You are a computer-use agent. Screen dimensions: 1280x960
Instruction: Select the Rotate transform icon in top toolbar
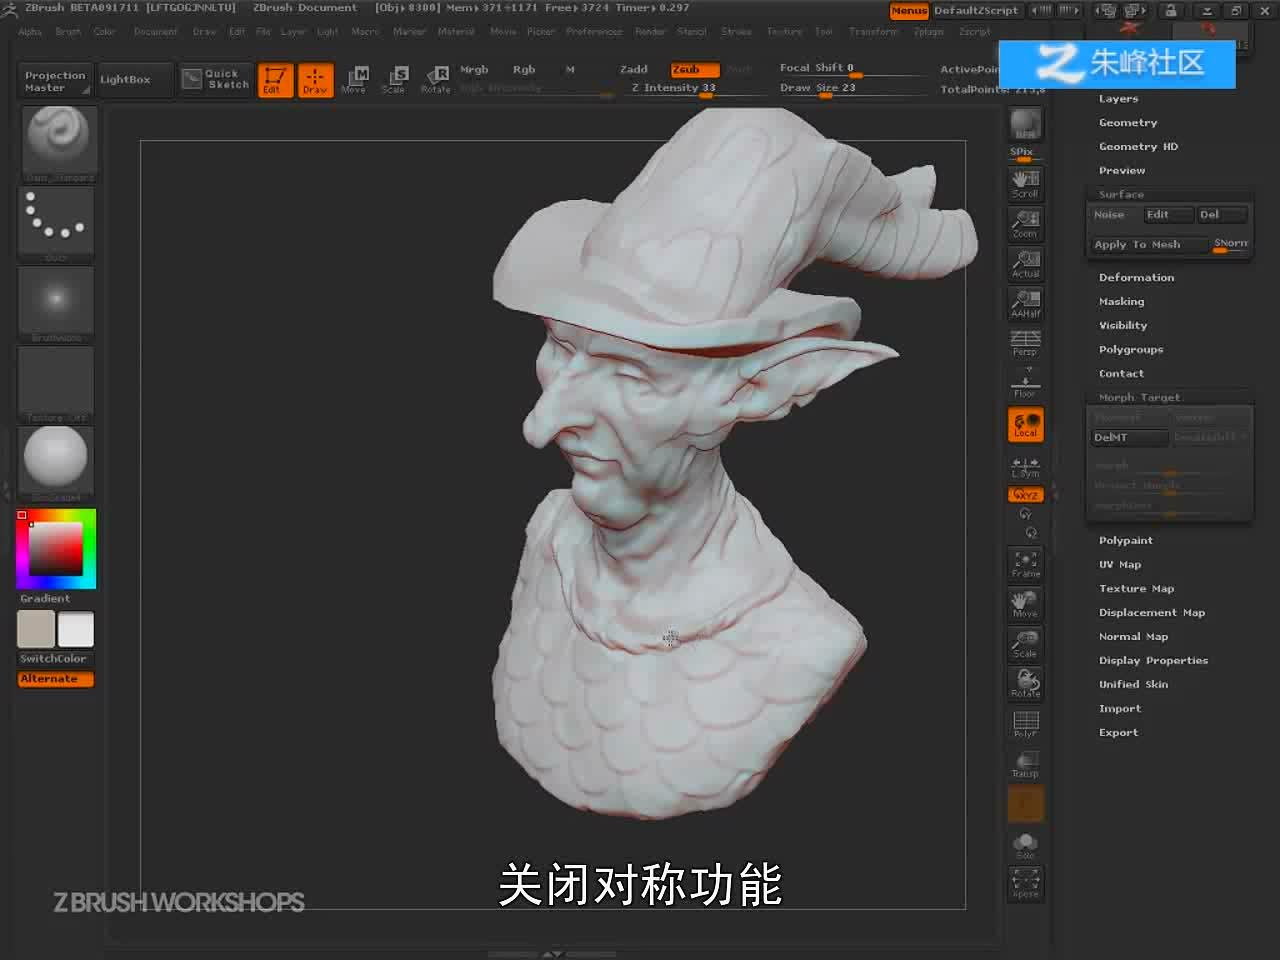click(435, 79)
